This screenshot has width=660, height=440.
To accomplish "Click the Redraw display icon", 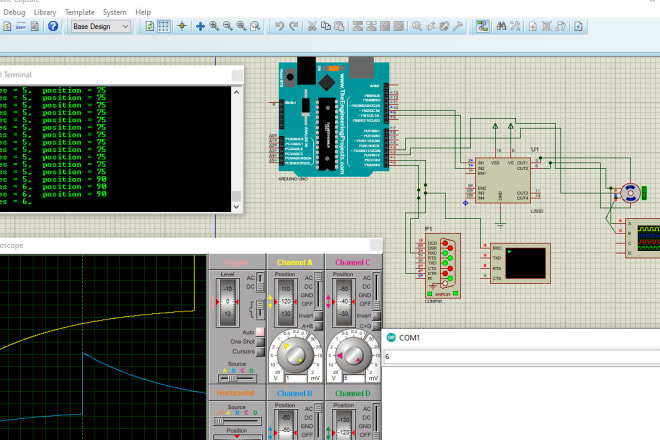I will (x=149, y=26).
